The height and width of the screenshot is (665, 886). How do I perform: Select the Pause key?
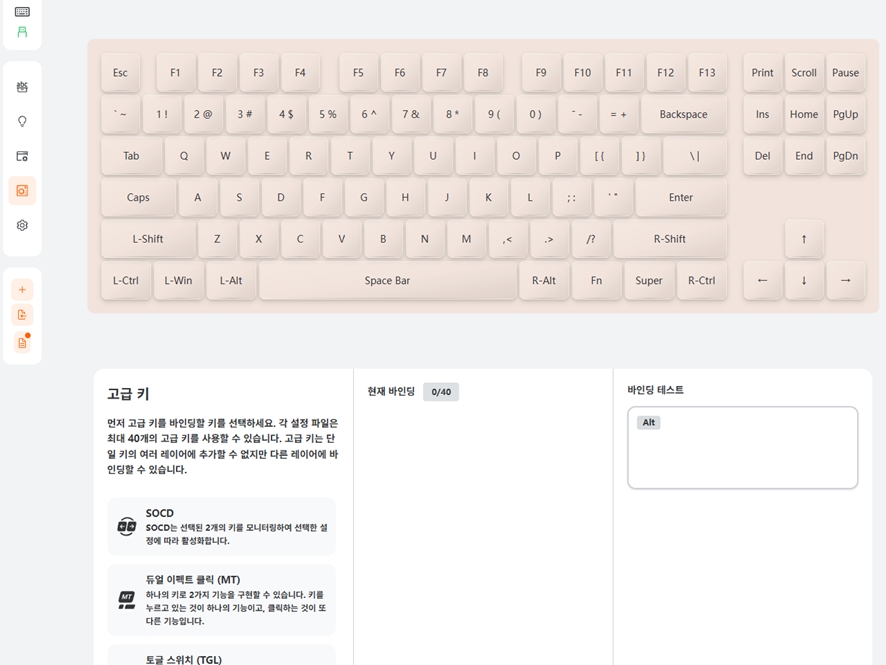coord(845,72)
